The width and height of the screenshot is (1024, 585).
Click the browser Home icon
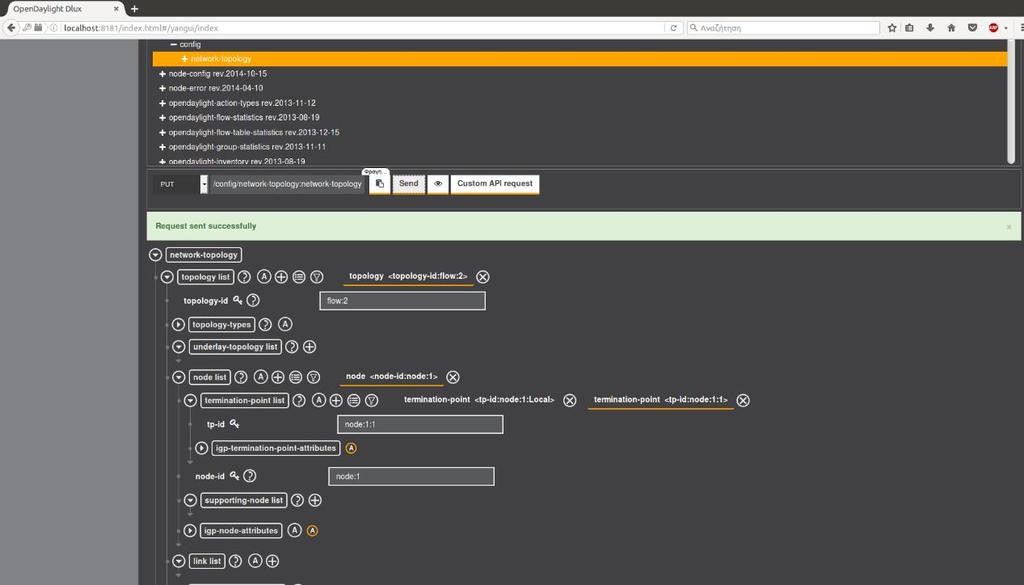click(951, 27)
